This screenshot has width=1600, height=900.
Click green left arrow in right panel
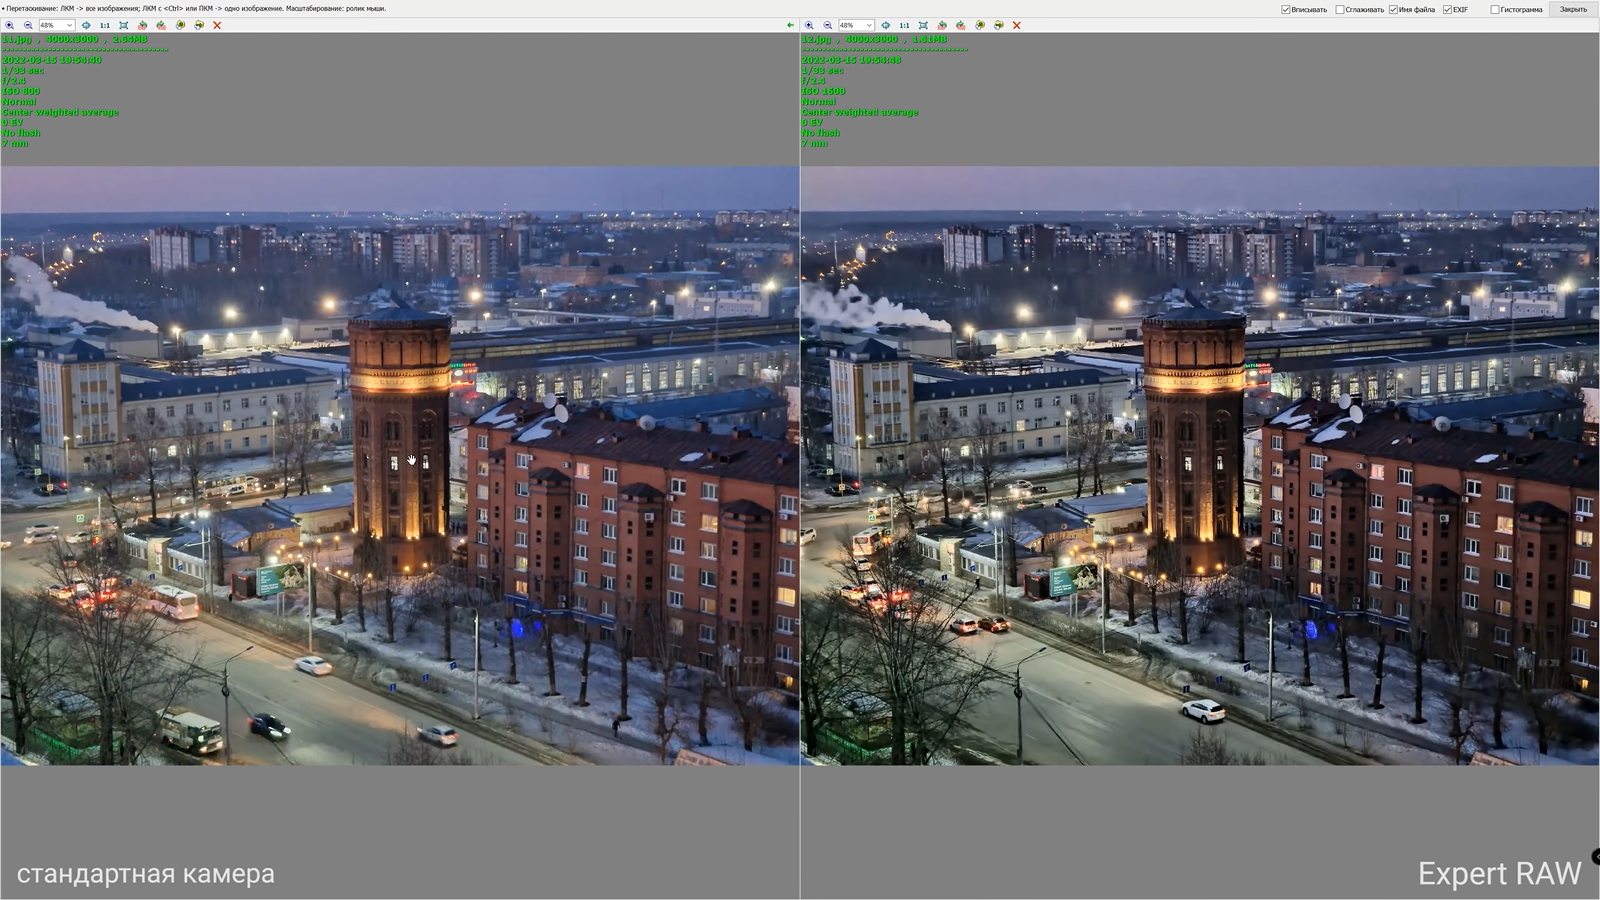pos(790,25)
